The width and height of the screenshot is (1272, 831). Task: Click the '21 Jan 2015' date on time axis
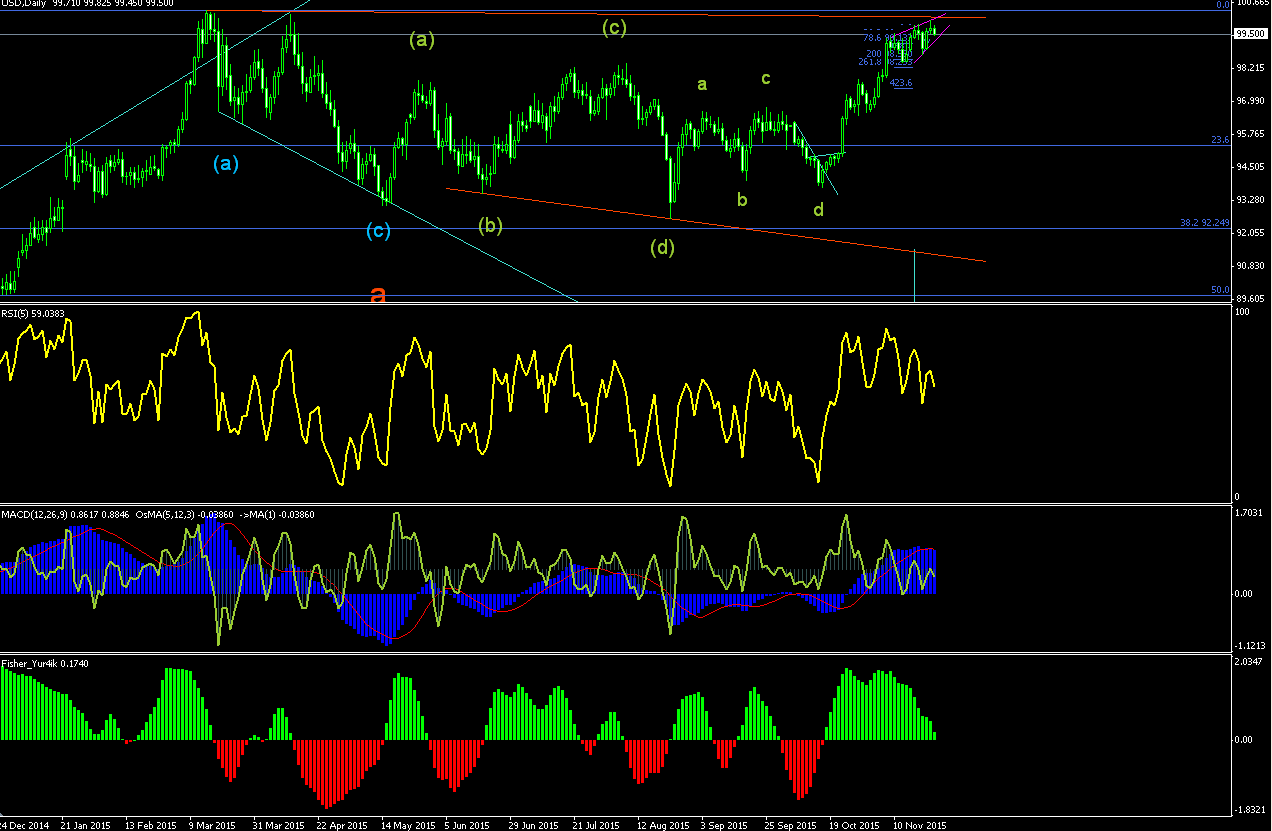[86, 825]
